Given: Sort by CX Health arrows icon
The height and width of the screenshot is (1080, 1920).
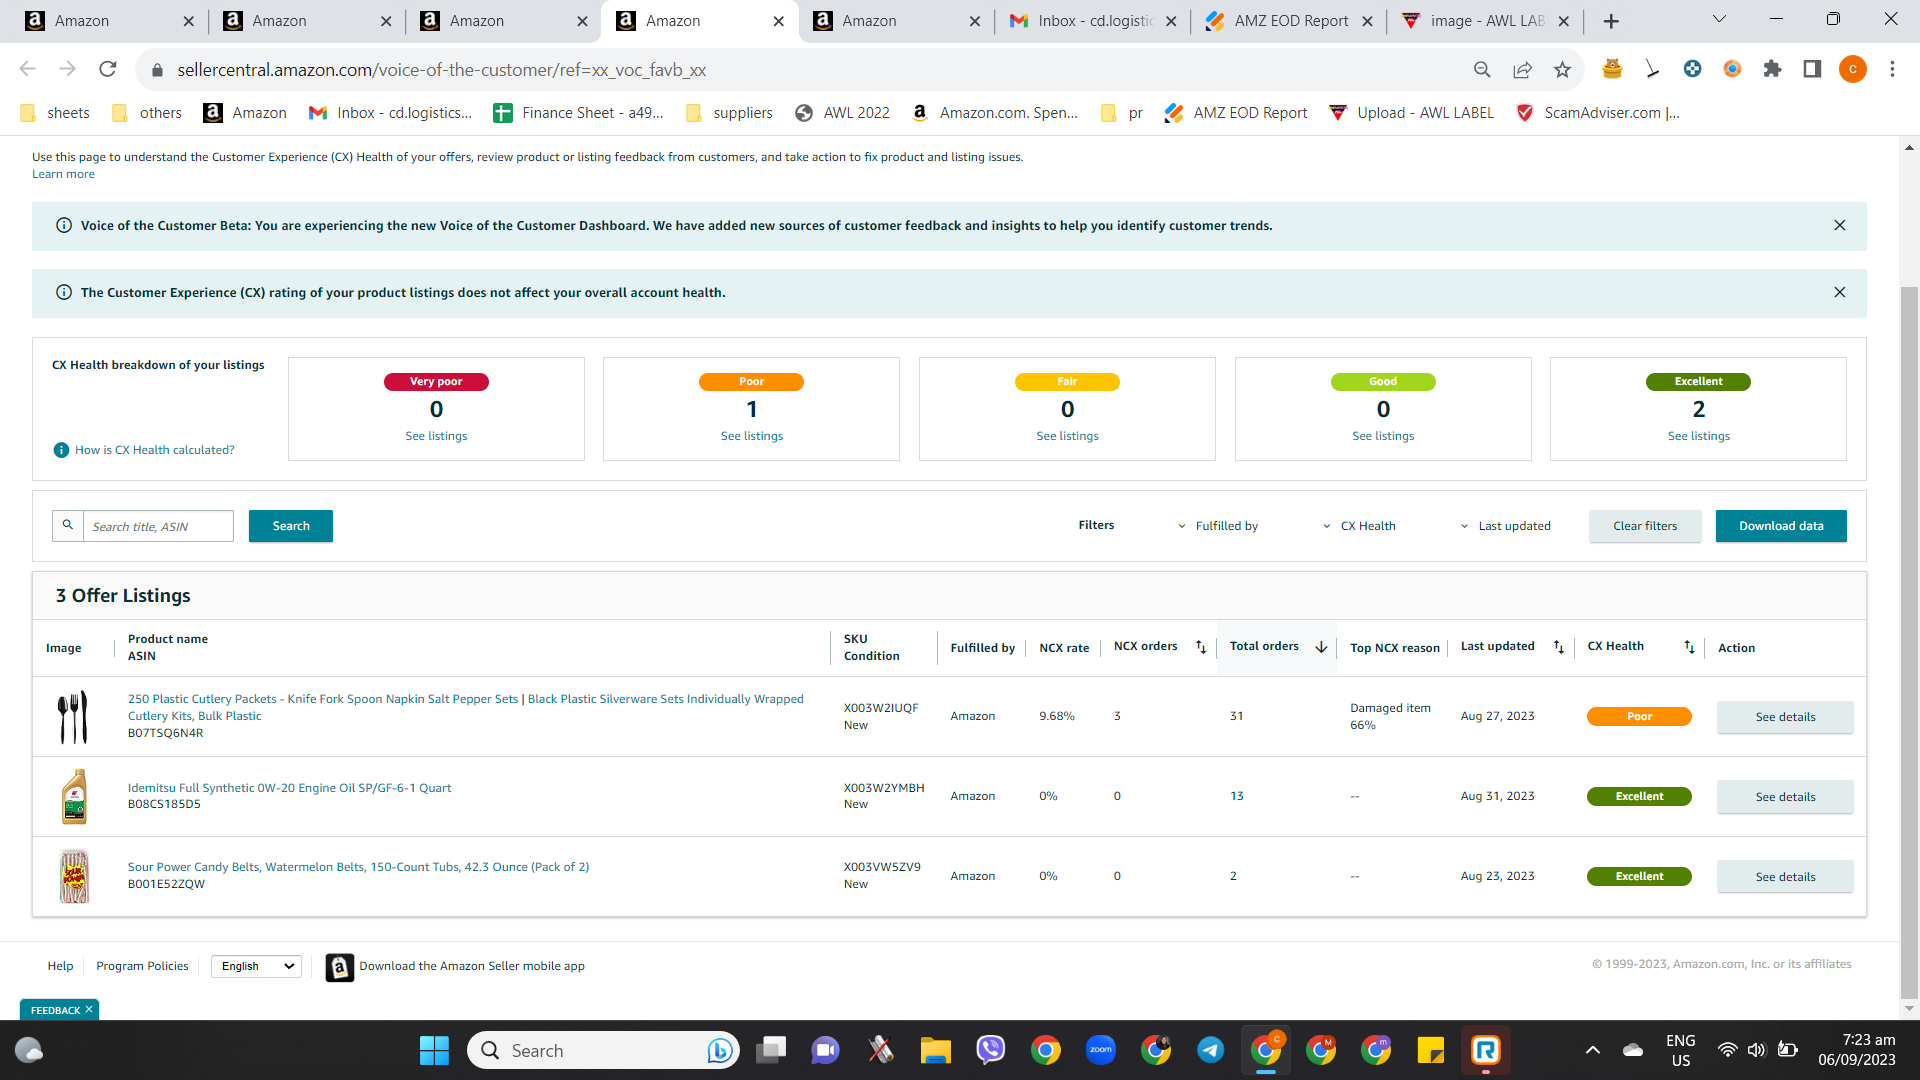Looking at the screenshot, I should [x=1689, y=647].
